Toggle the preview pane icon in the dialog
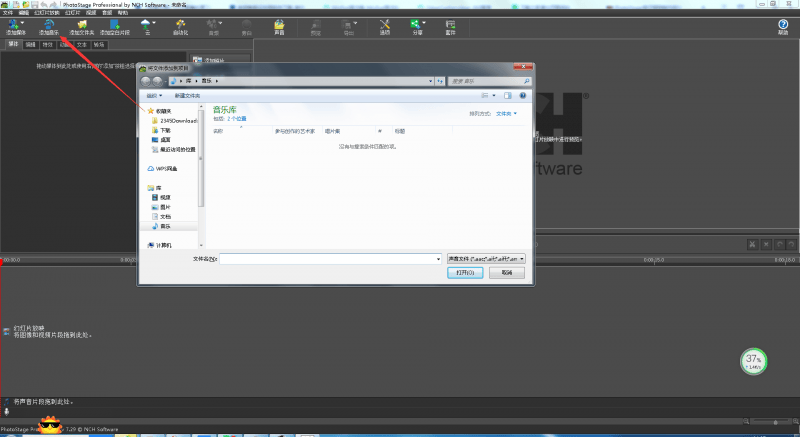The height and width of the screenshot is (437, 800). point(508,96)
